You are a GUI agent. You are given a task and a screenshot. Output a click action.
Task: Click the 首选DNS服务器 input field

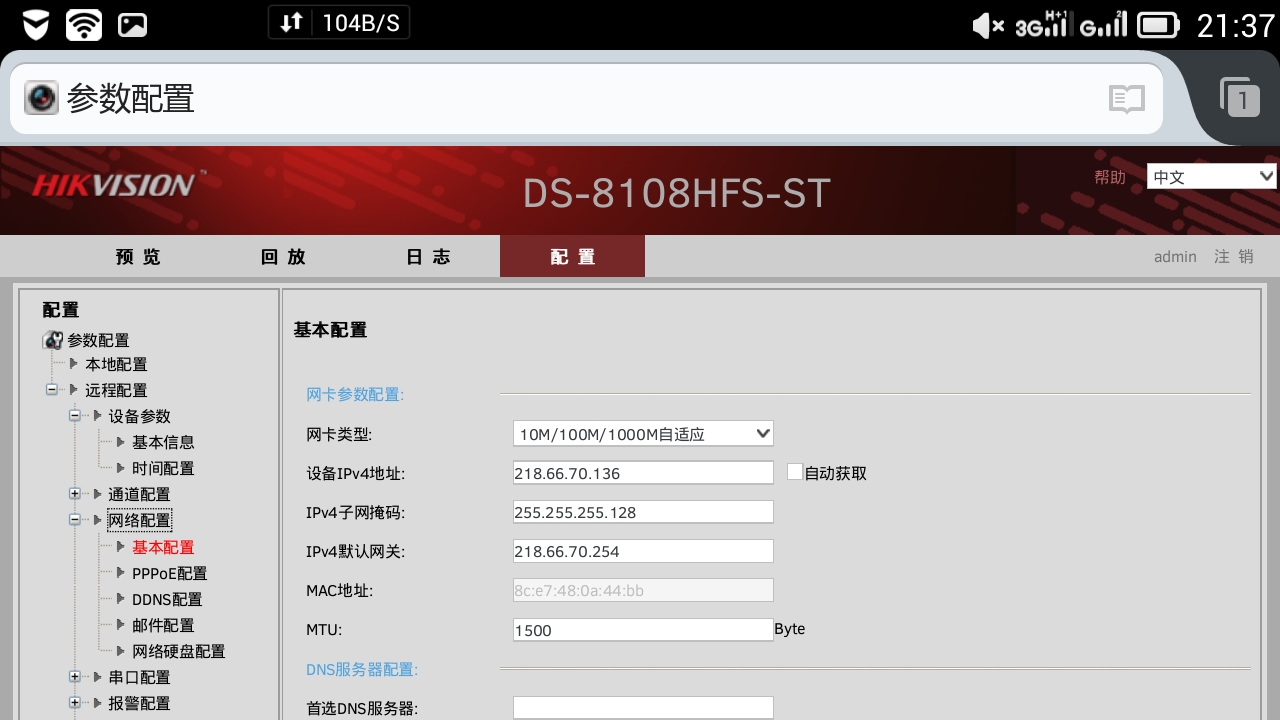coord(643,708)
